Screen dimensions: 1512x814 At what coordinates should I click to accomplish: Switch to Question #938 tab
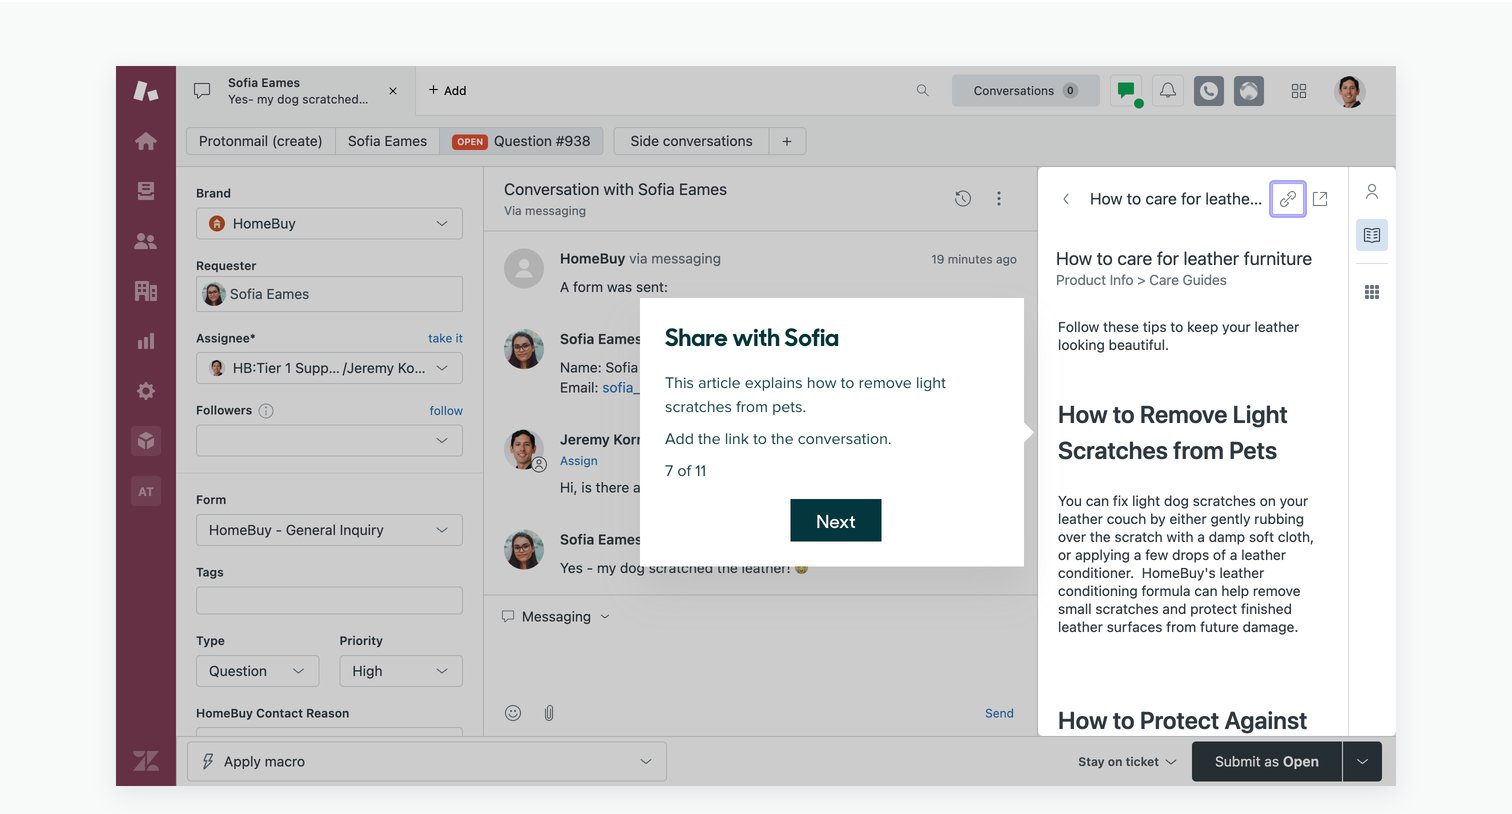pos(521,141)
